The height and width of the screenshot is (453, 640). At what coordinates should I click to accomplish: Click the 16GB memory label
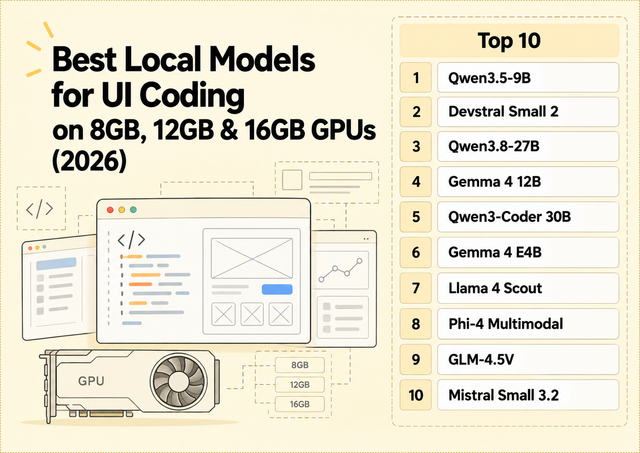[x=300, y=404]
